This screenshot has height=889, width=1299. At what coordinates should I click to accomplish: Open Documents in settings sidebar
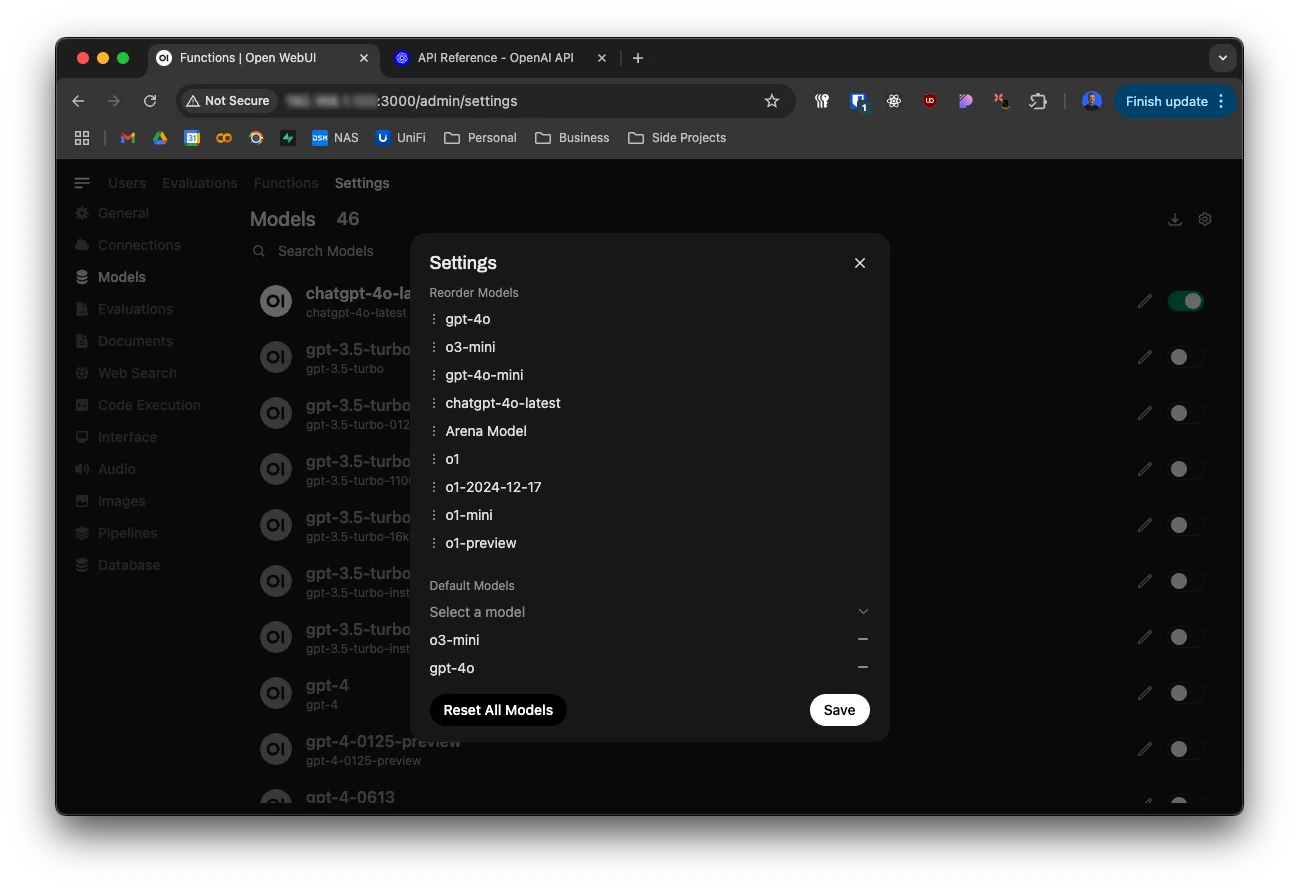(124, 341)
